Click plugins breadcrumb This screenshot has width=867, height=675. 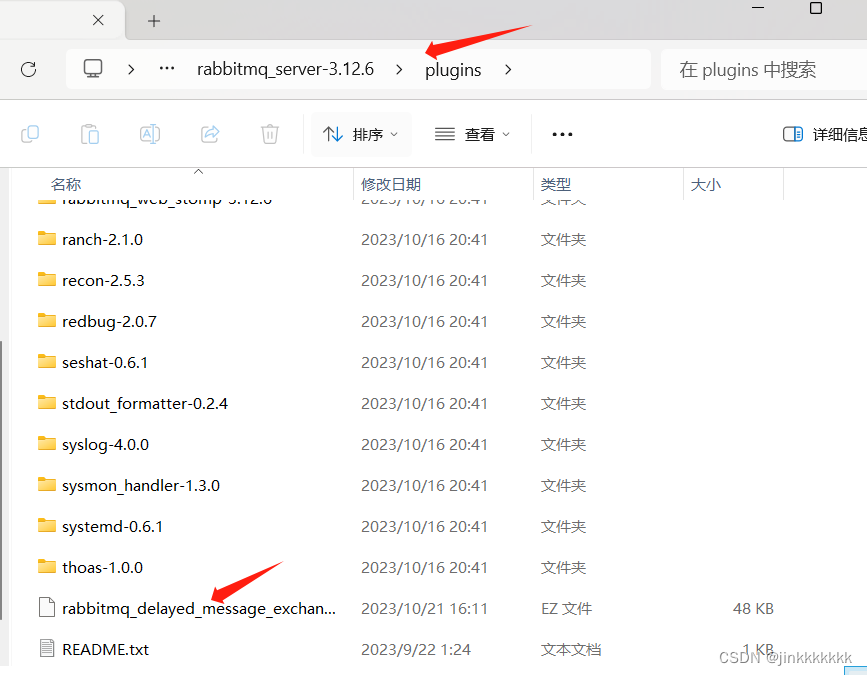pos(453,70)
